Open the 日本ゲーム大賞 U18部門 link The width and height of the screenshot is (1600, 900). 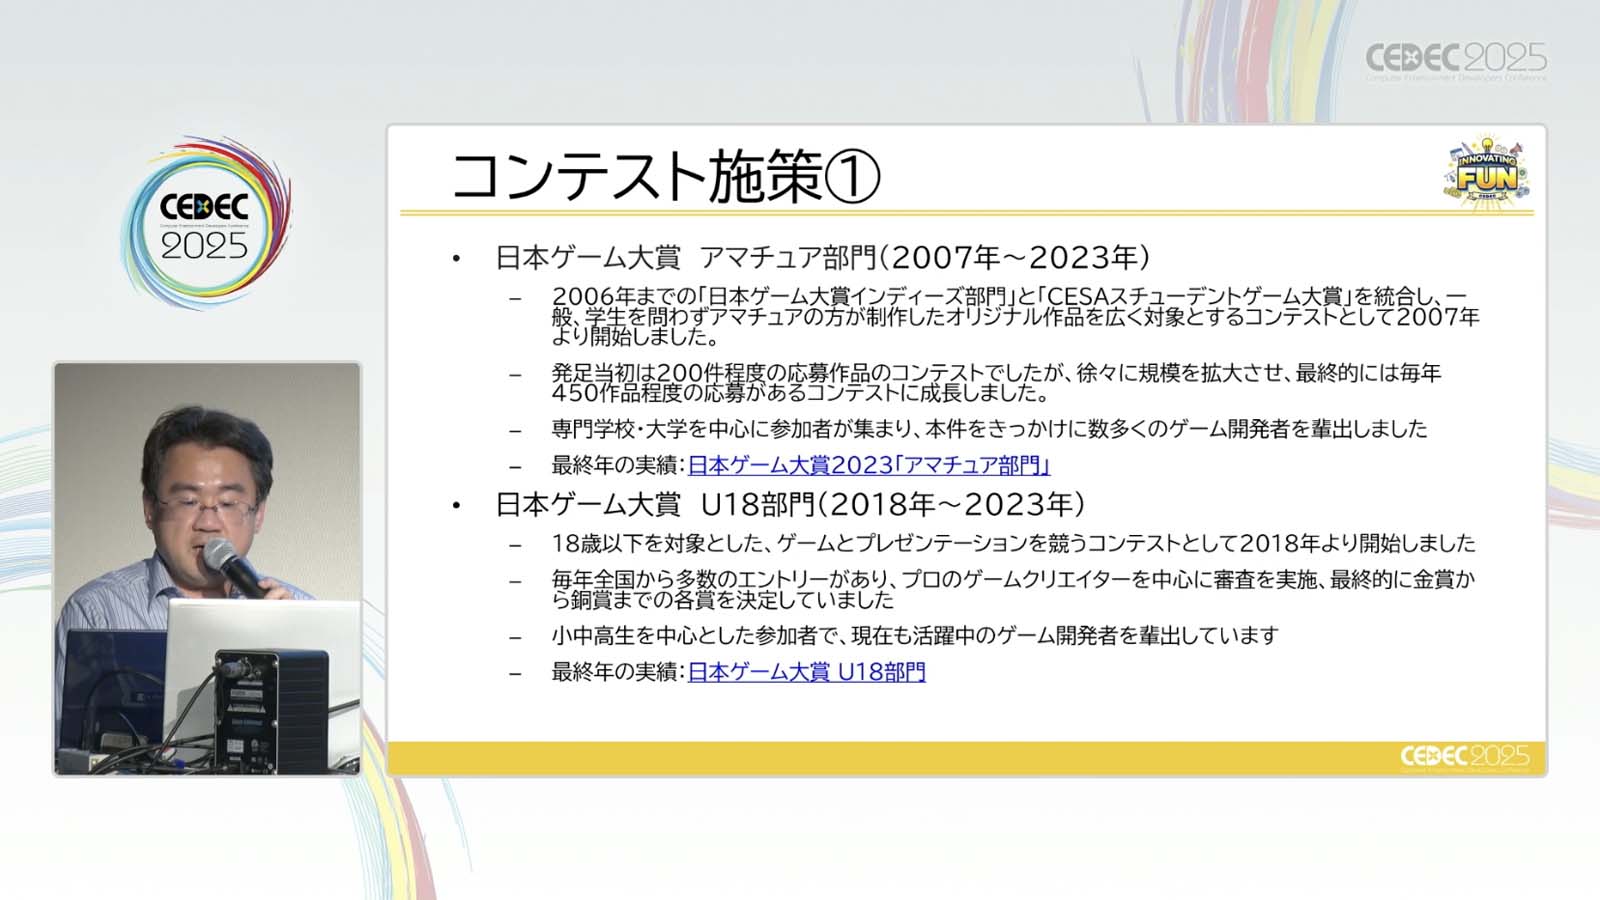(x=806, y=672)
